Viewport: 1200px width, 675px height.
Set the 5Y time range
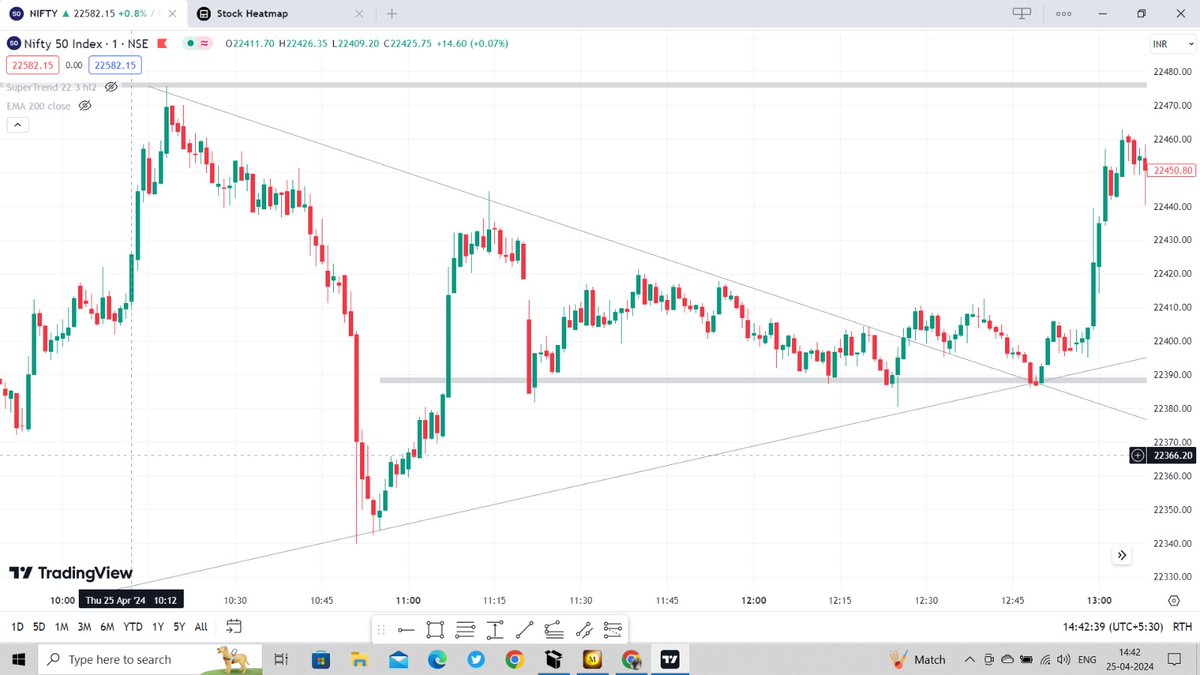(x=179, y=627)
